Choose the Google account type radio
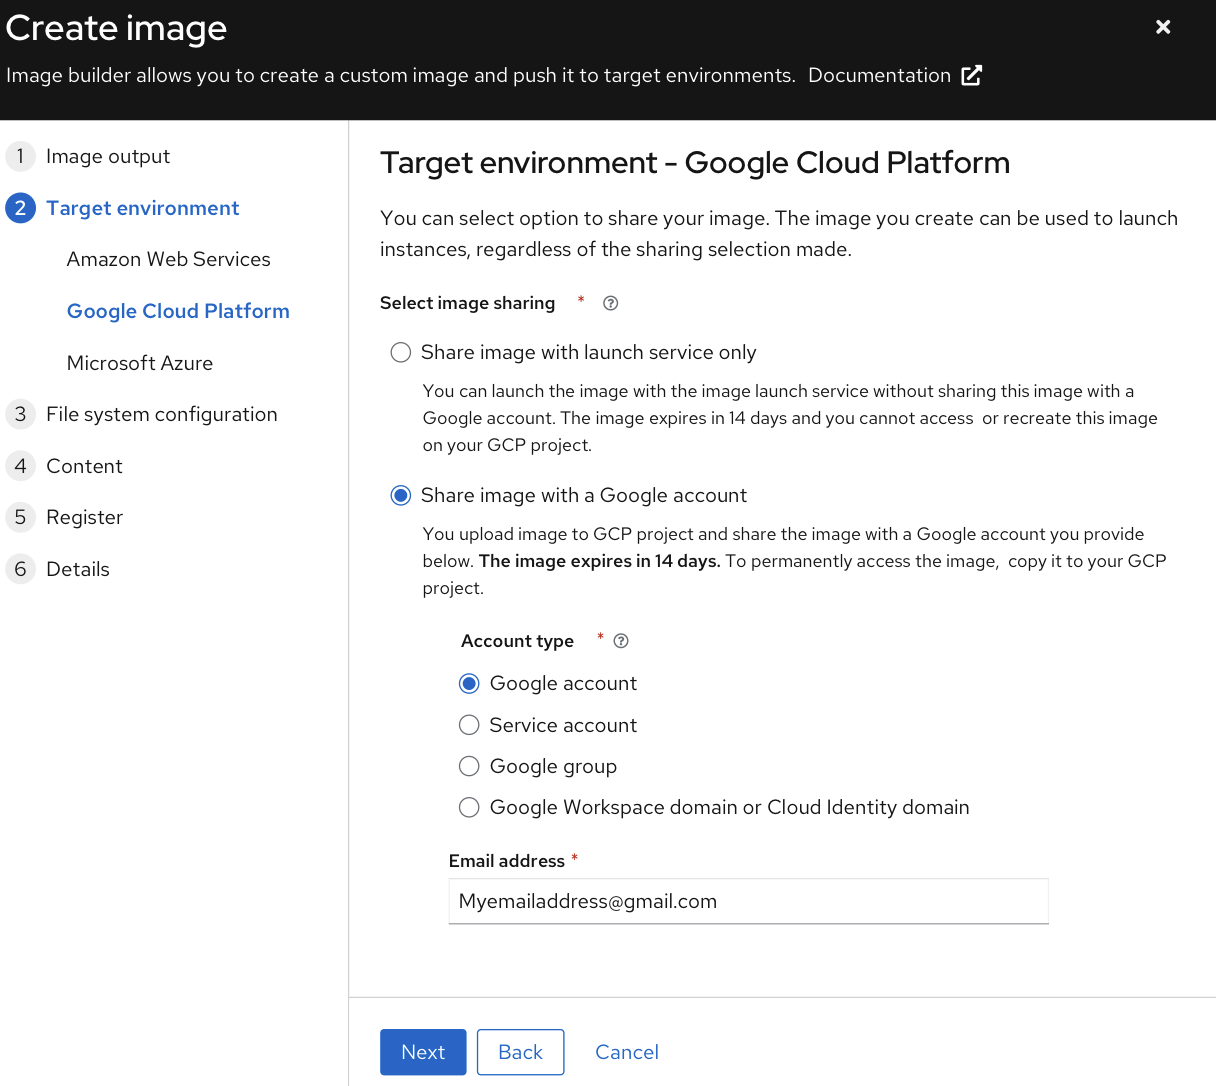The width and height of the screenshot is (1216, 1086). (x=469, y=683)
